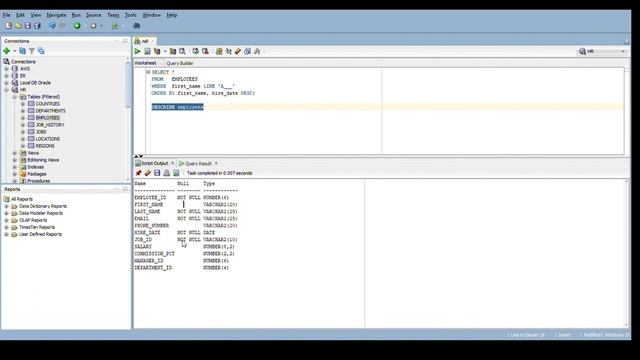Expand the Views node
This screenshot has height=360, width=640.
pos(15,153)
